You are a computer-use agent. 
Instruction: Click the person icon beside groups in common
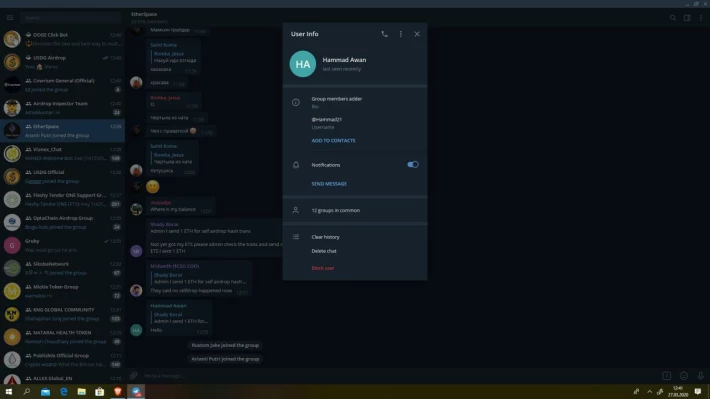coord(296,210)
